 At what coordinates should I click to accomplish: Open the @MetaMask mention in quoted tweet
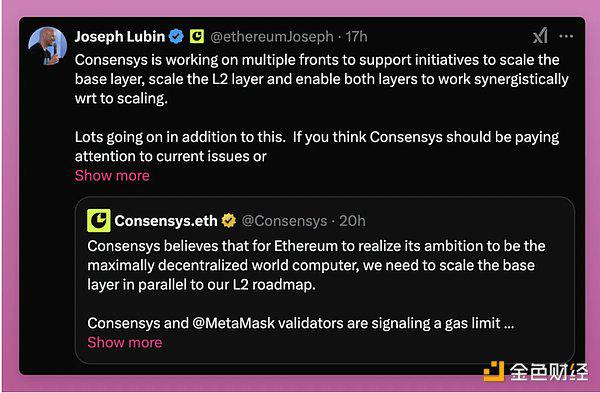coord(233,323)
